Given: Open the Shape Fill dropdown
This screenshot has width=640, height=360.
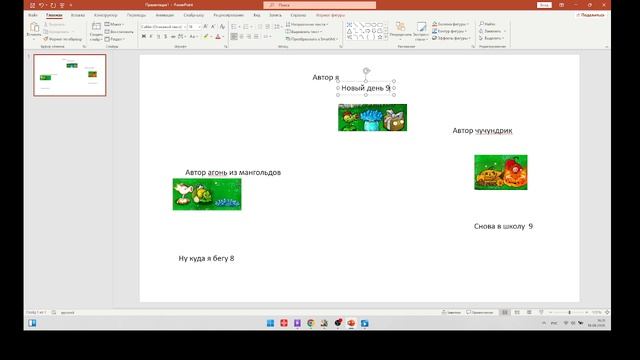Looking at the screenshot, I should coord(451,24).
